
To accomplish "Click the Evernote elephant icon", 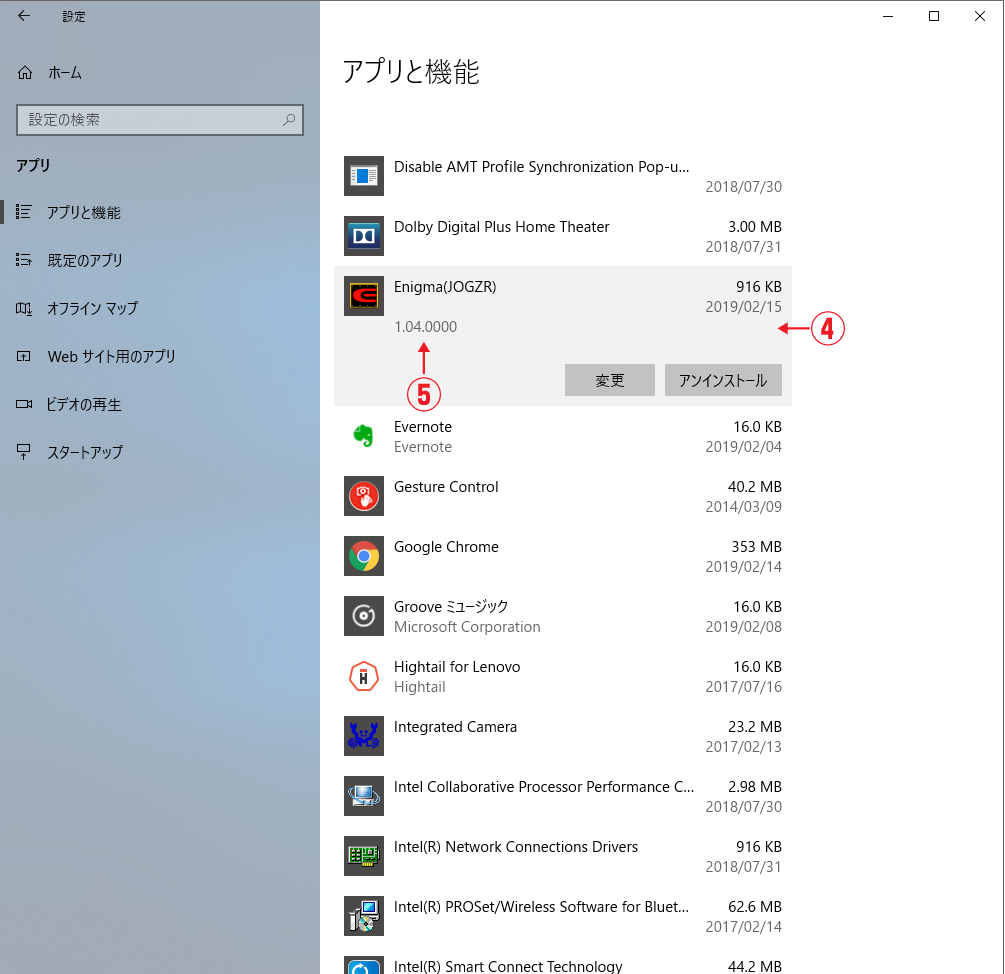I will click(x=363, y=436).
